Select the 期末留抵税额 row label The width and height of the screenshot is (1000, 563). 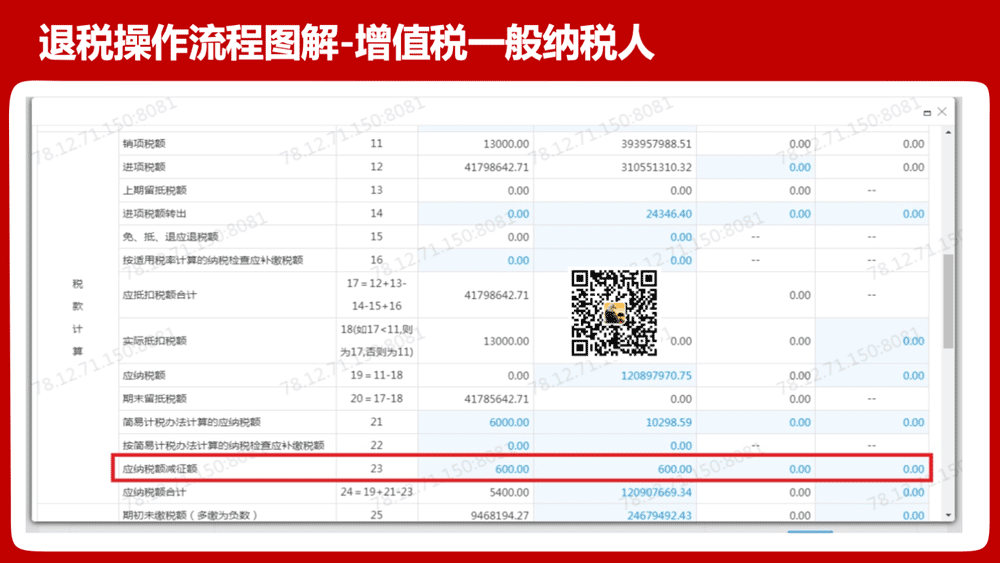(154, 398)
